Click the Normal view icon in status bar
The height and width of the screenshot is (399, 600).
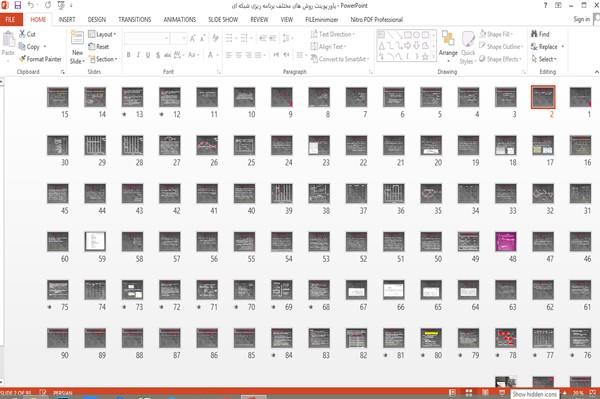click(x=452, y=393)
